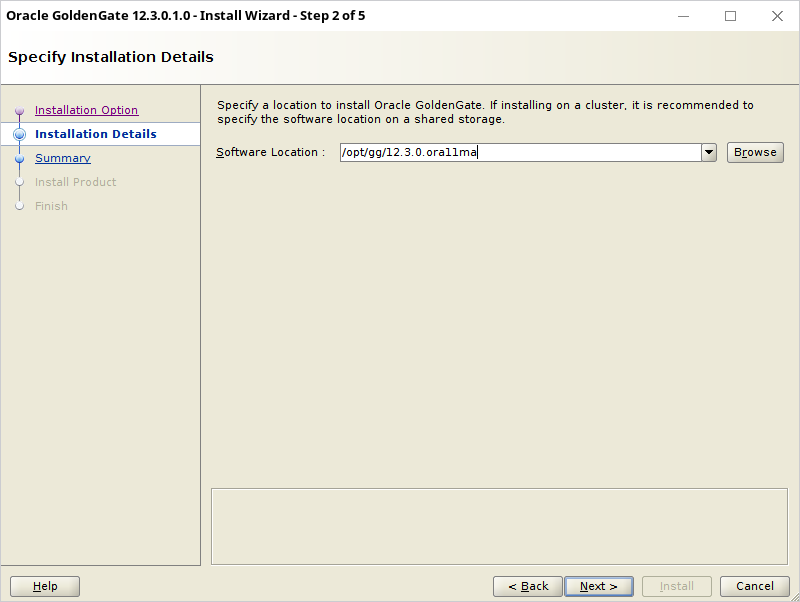Click the Installation Details step bullet icon
This screenshot has height=602, width=800.
coord(19,134)
